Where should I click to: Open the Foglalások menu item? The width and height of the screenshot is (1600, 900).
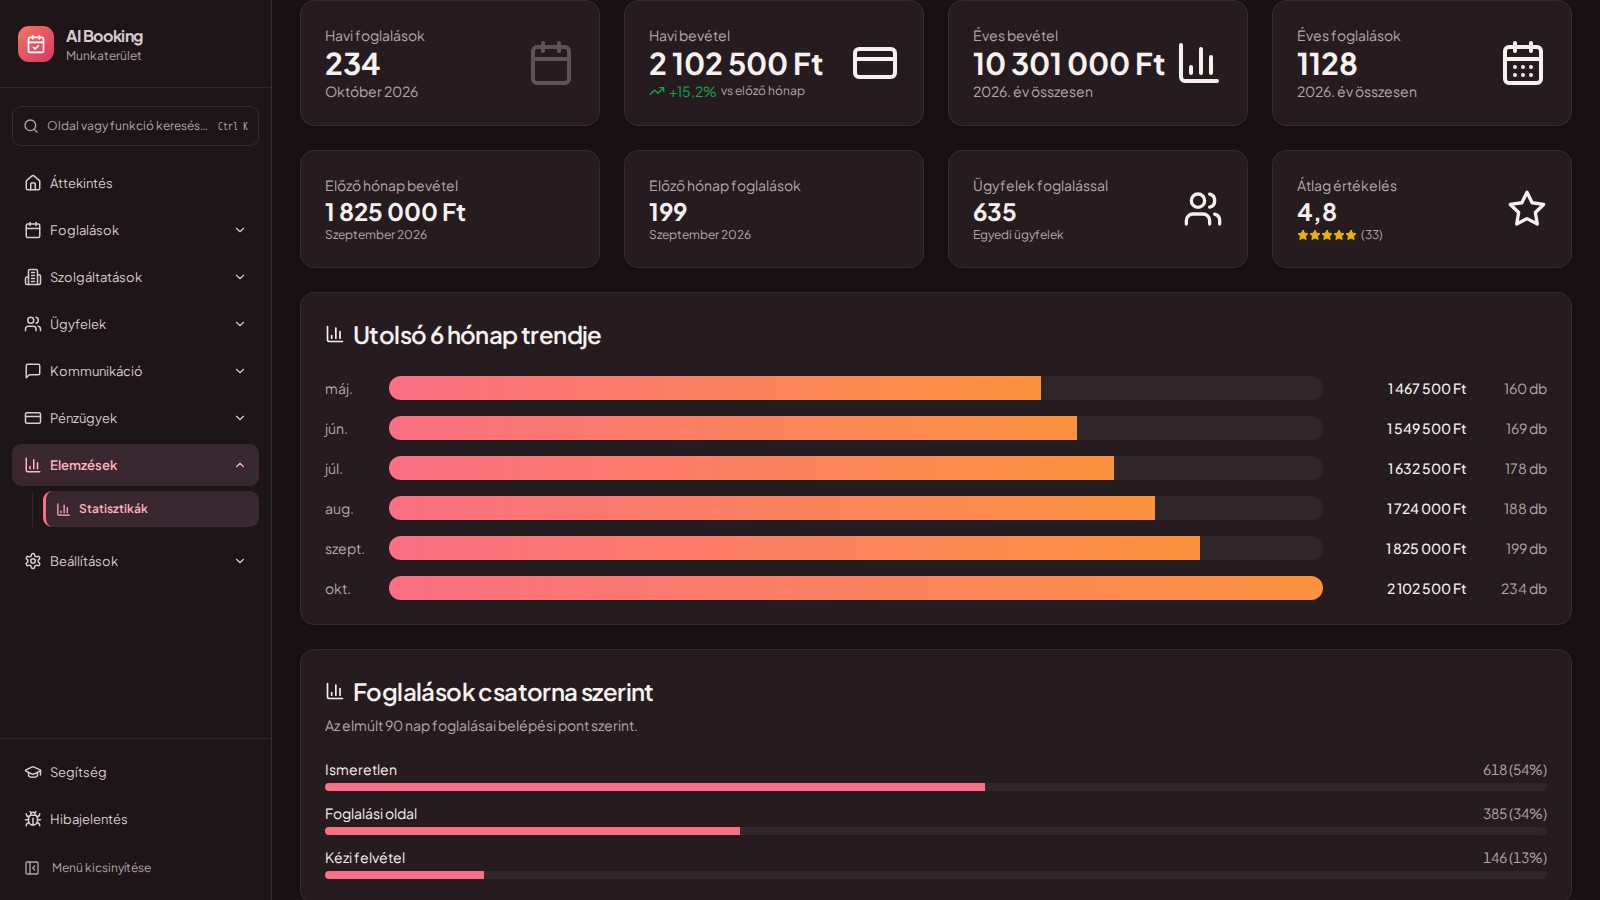pyautogui.click(x=135, y=230)
